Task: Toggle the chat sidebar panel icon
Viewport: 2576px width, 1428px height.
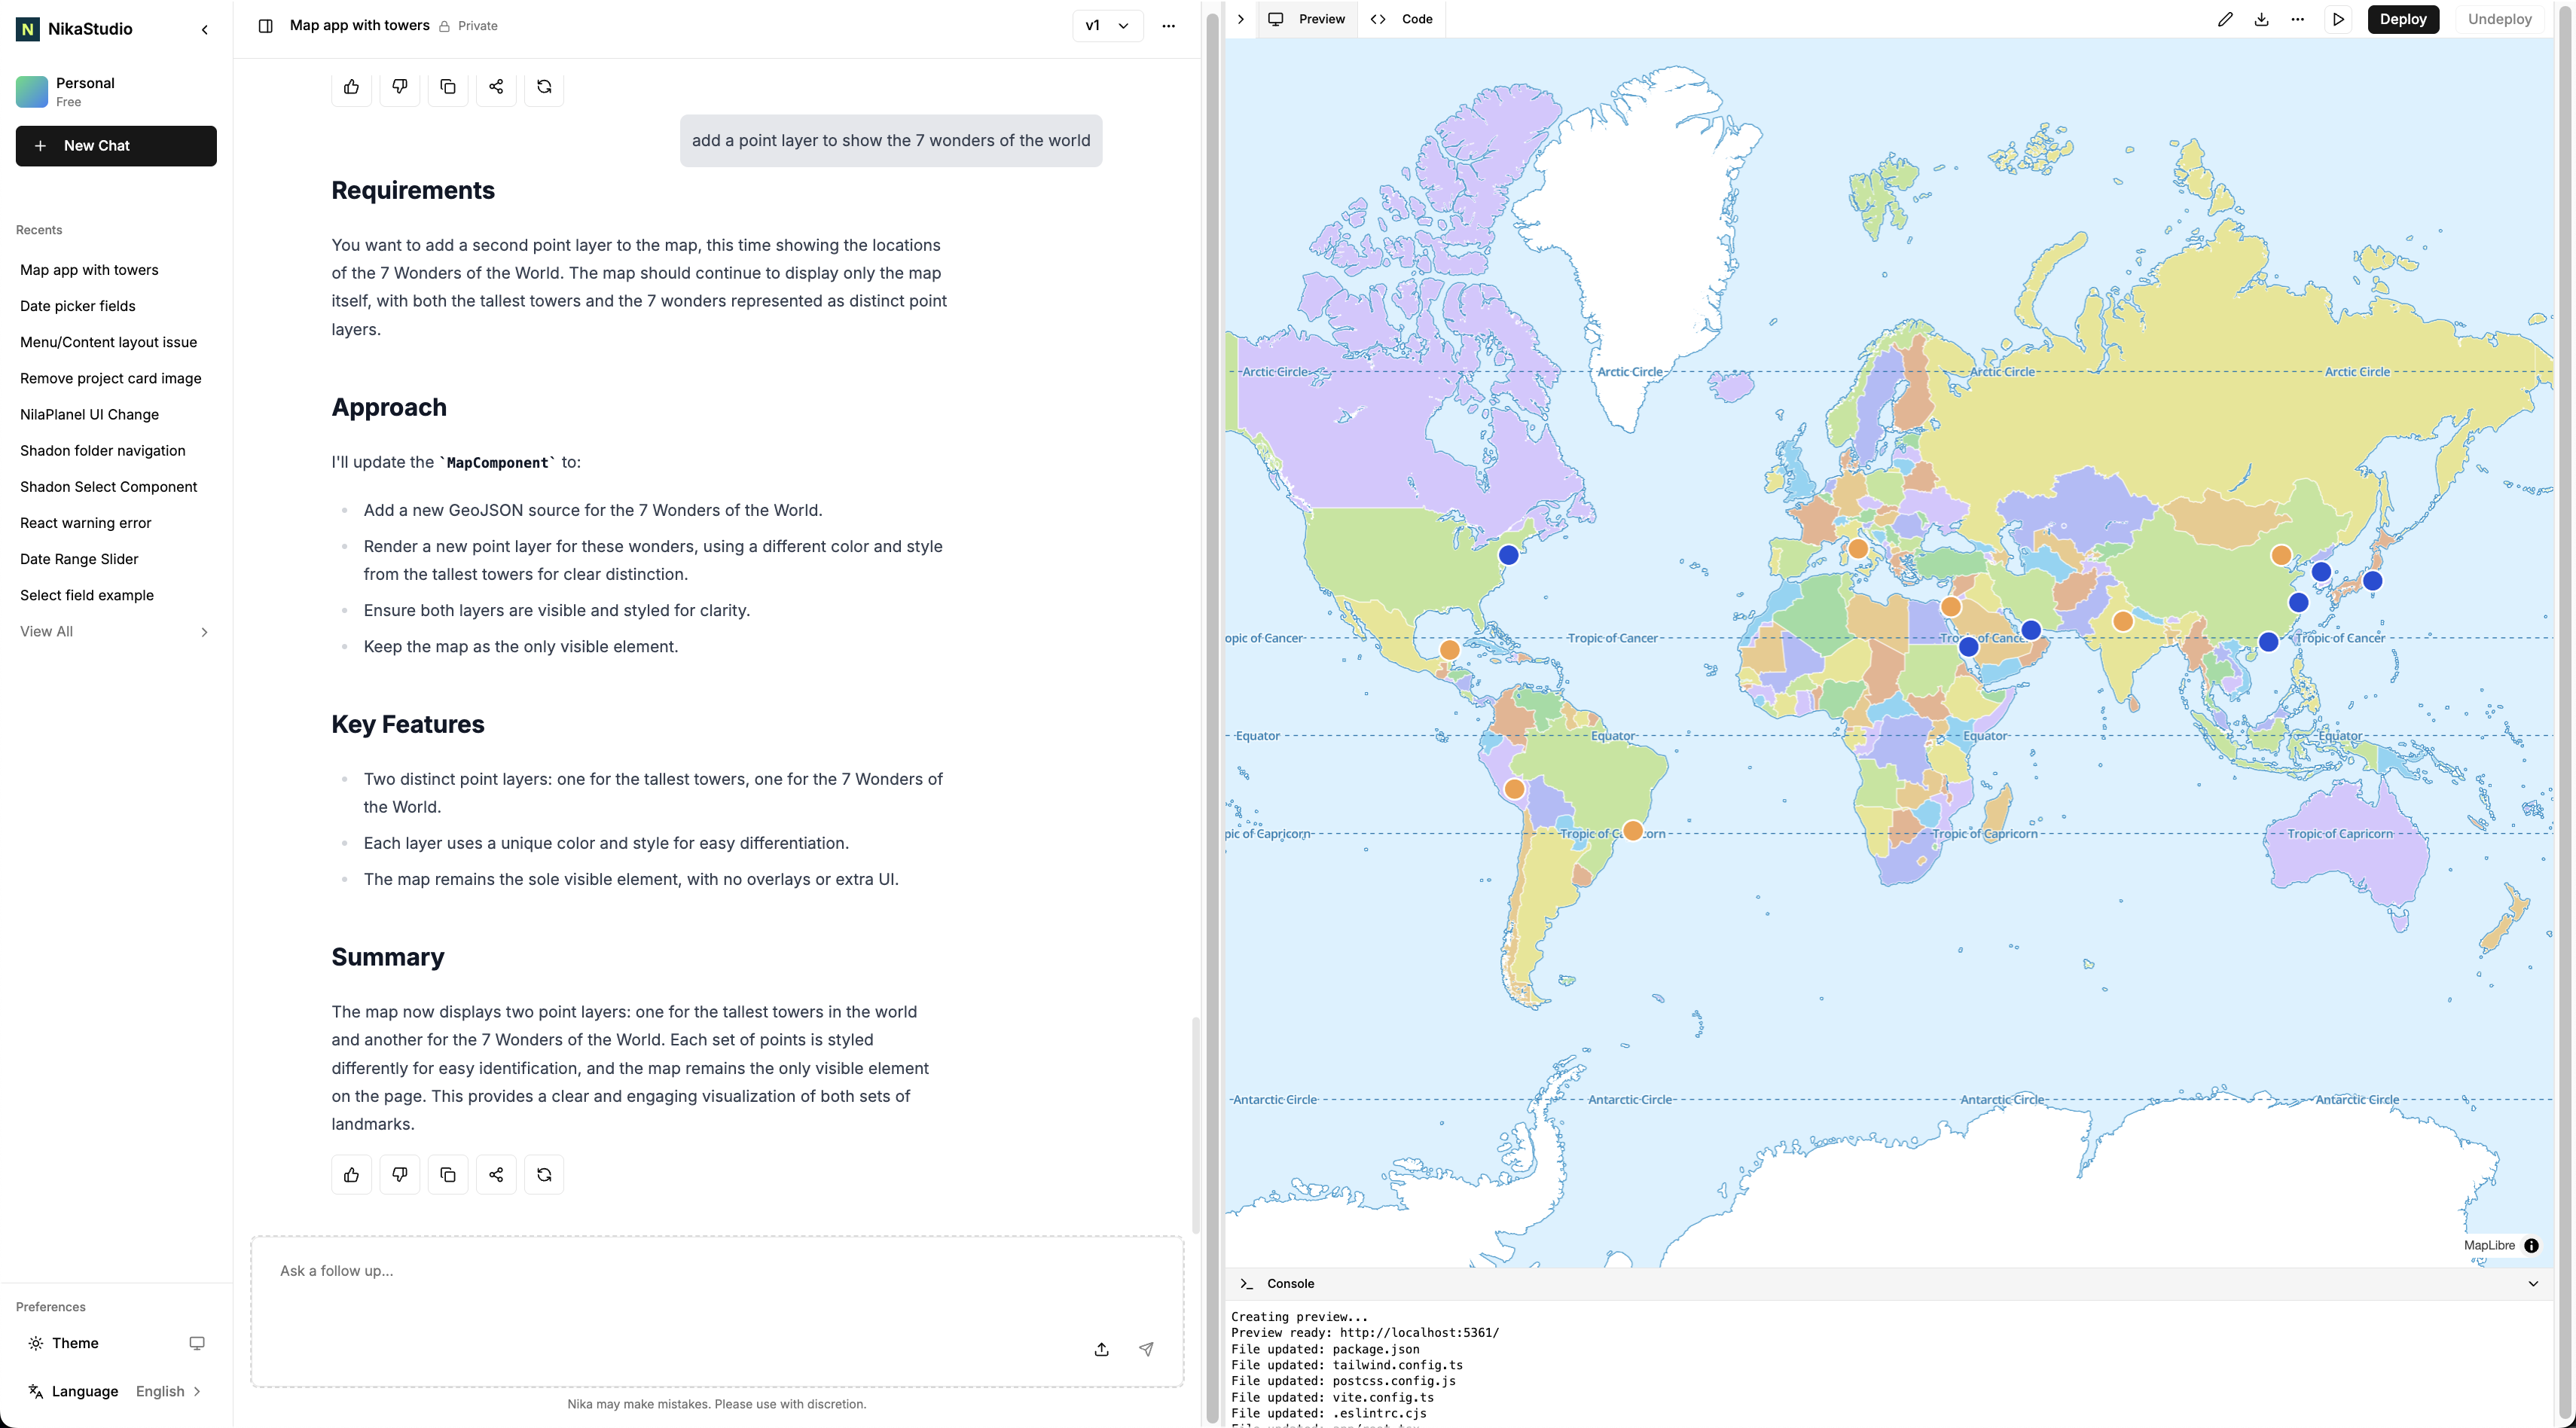Action: [x=265, y=26]
